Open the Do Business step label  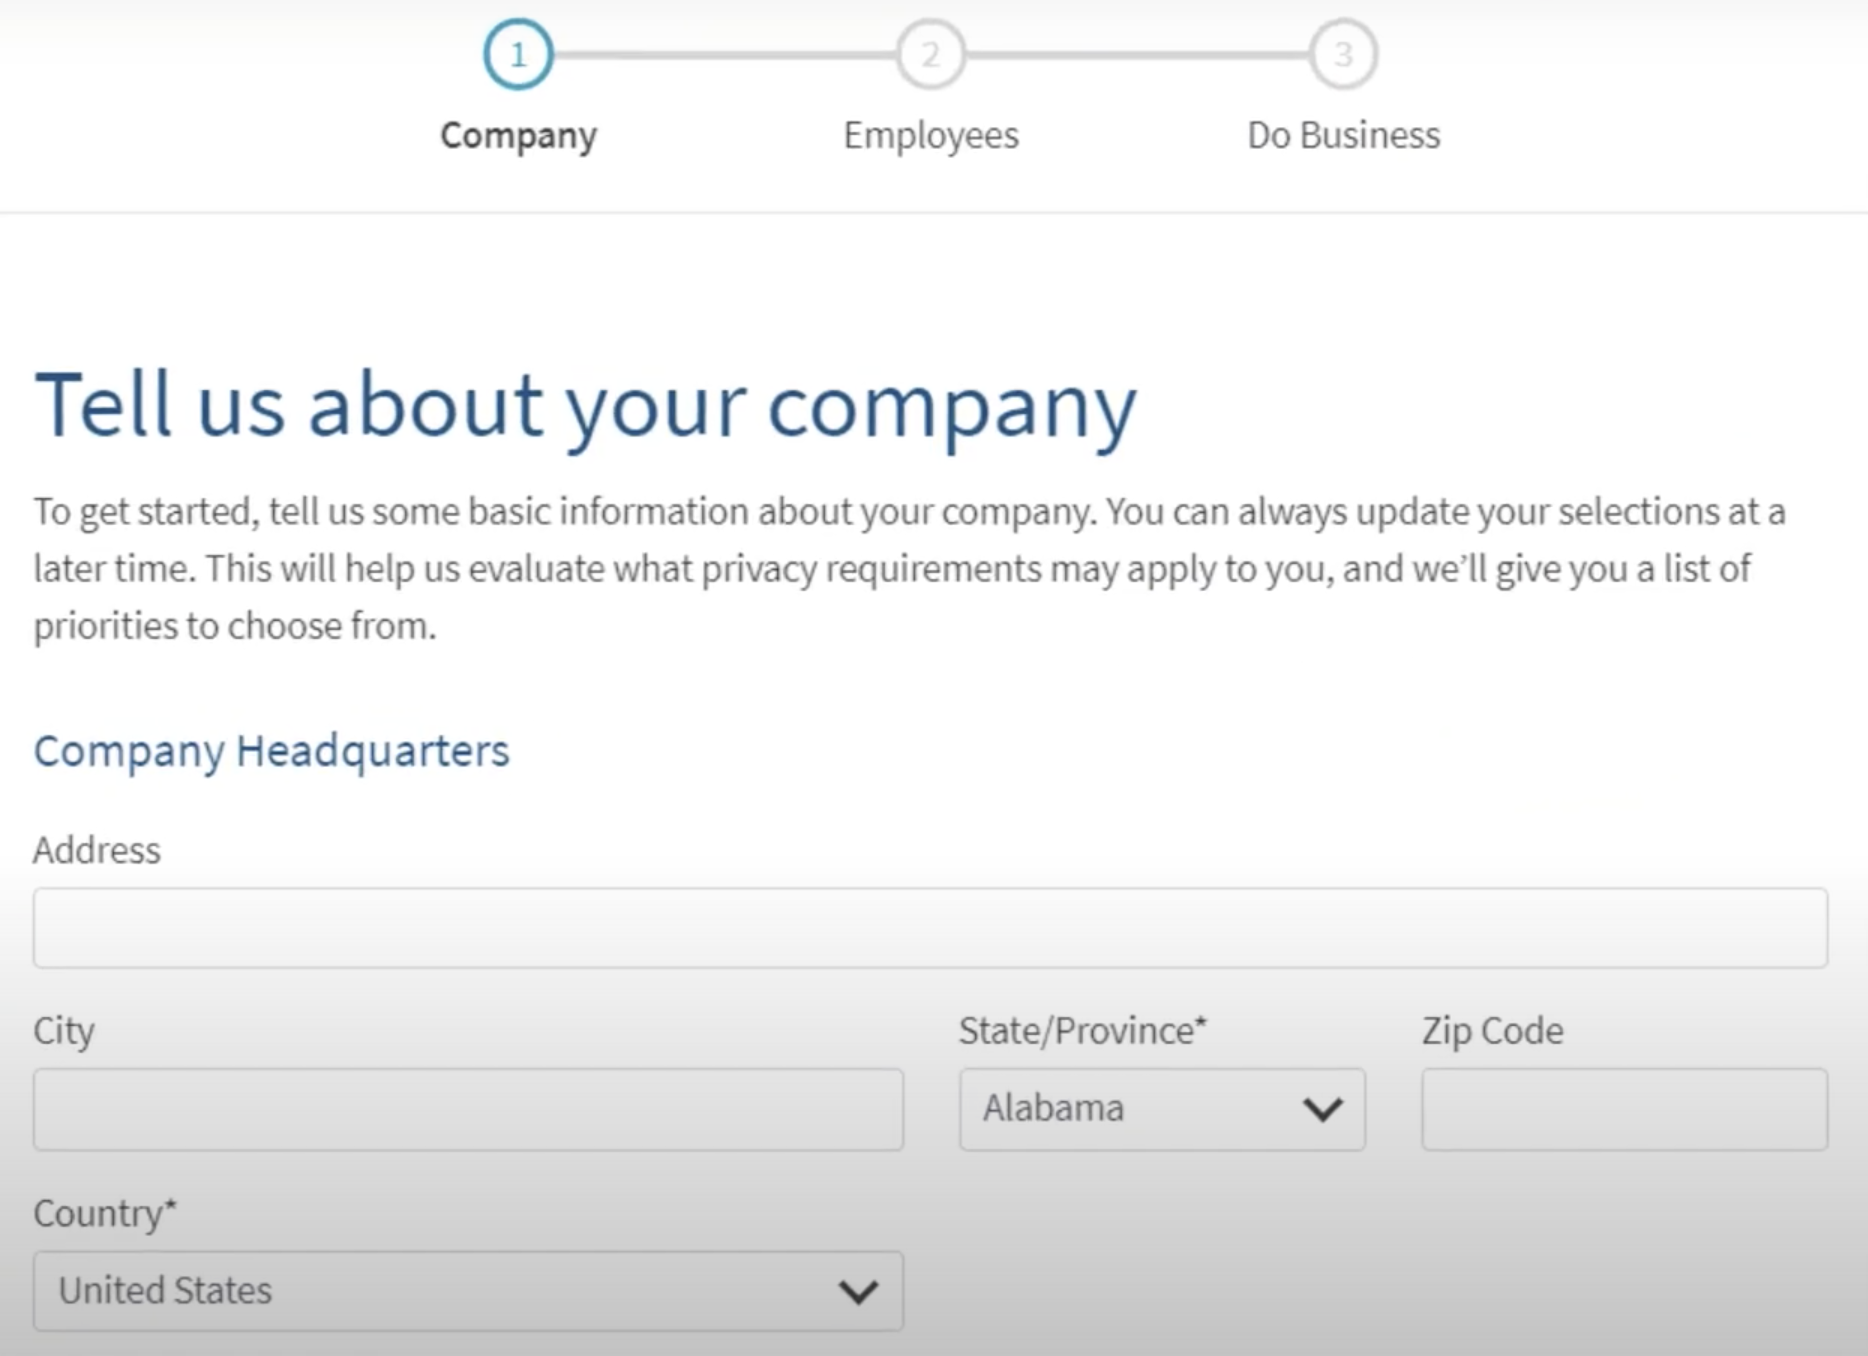point(1343,135)
